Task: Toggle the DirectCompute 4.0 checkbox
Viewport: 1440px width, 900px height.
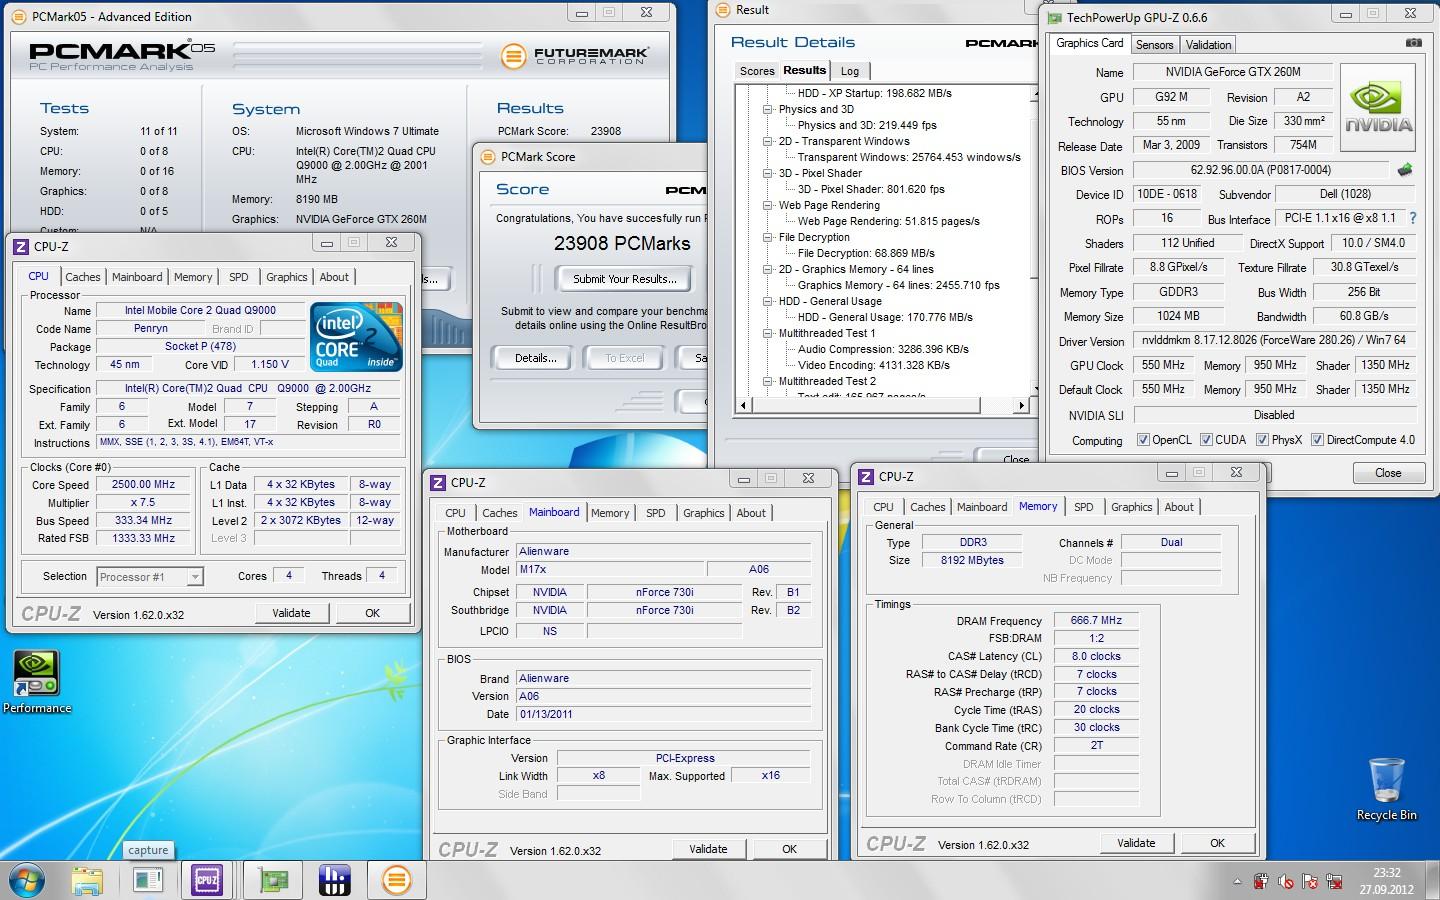Action: [x=1317, y=440]
